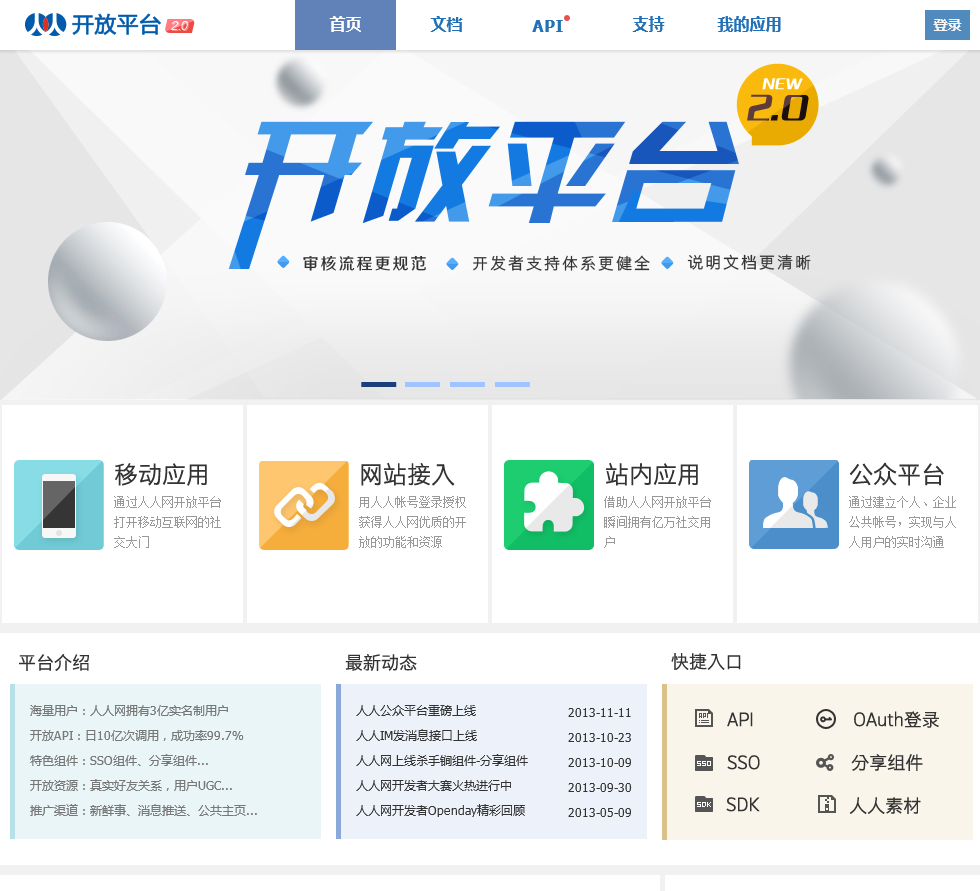Click the line 海量用户：人人网拥有3亿实名制用户
980x891 pixels.
coord(129,710)
